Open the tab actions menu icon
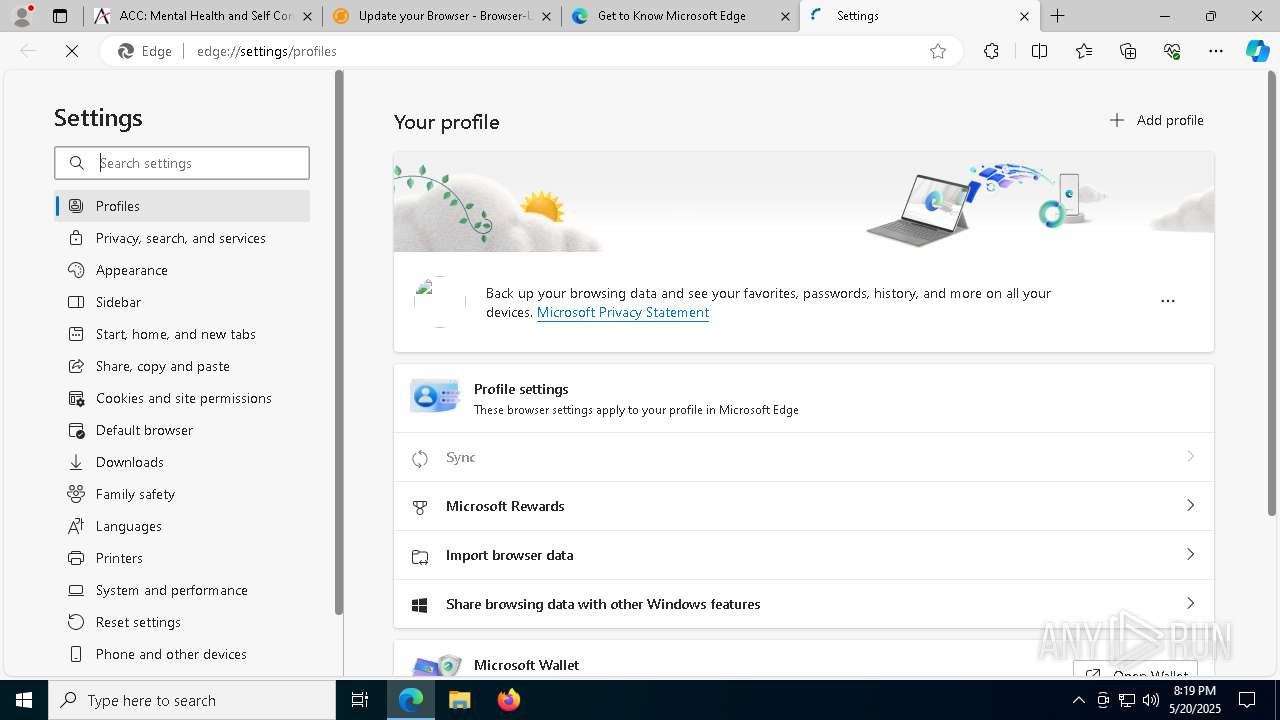This screenshot has height=720, width=1280. 60,16
